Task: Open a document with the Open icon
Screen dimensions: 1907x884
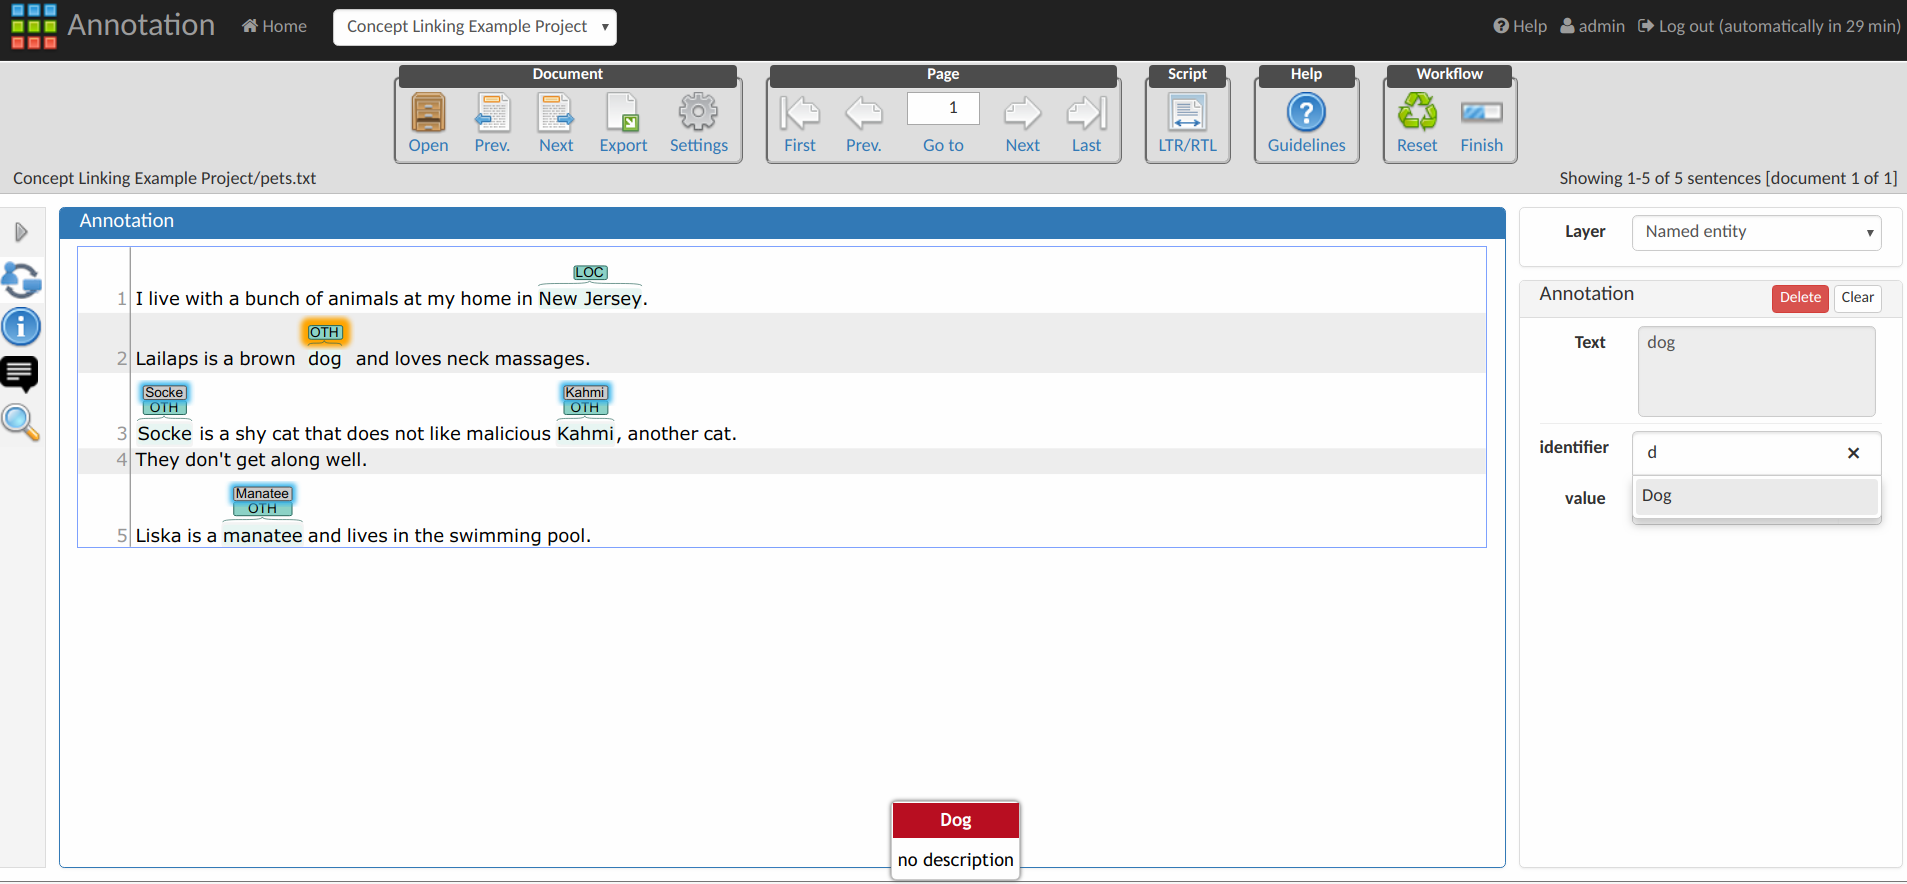Action: coord(428,123)
